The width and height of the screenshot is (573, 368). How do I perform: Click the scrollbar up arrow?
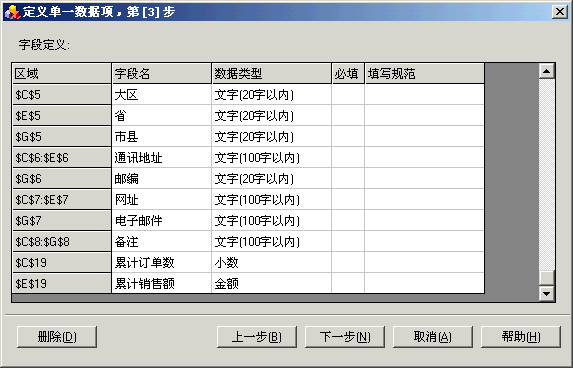pos(547,71)
